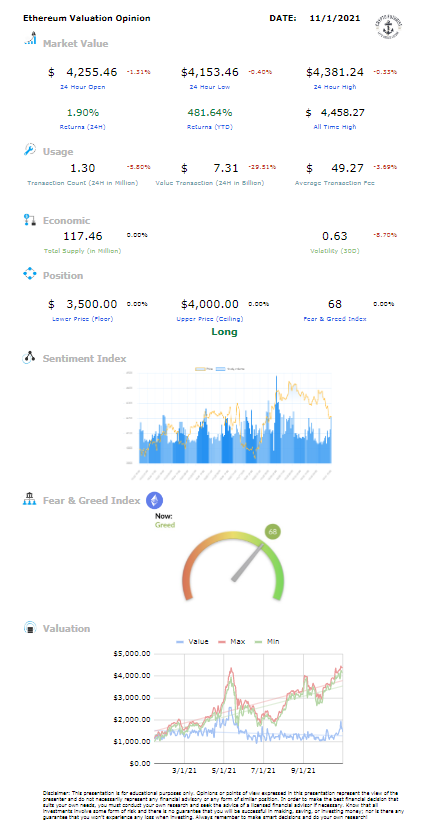The width and height of the screenshot is (428, 834).
Task: Click the 'Economic' heading
Action: point(66,221)
